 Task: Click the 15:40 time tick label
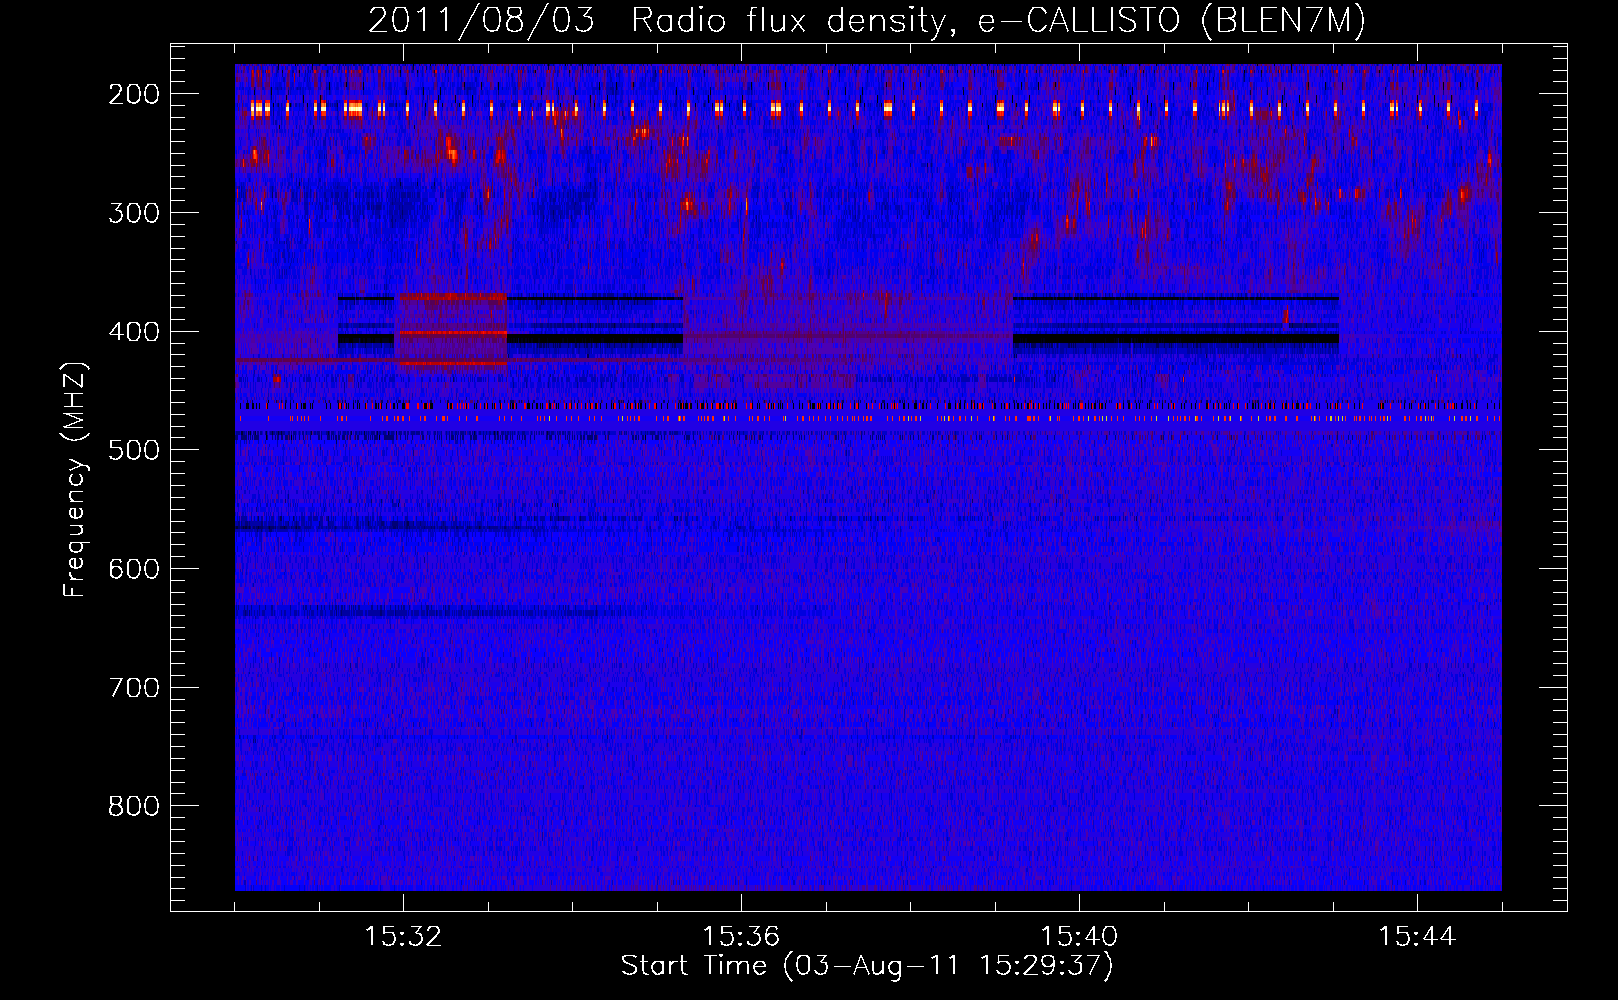pos(1079,936)
